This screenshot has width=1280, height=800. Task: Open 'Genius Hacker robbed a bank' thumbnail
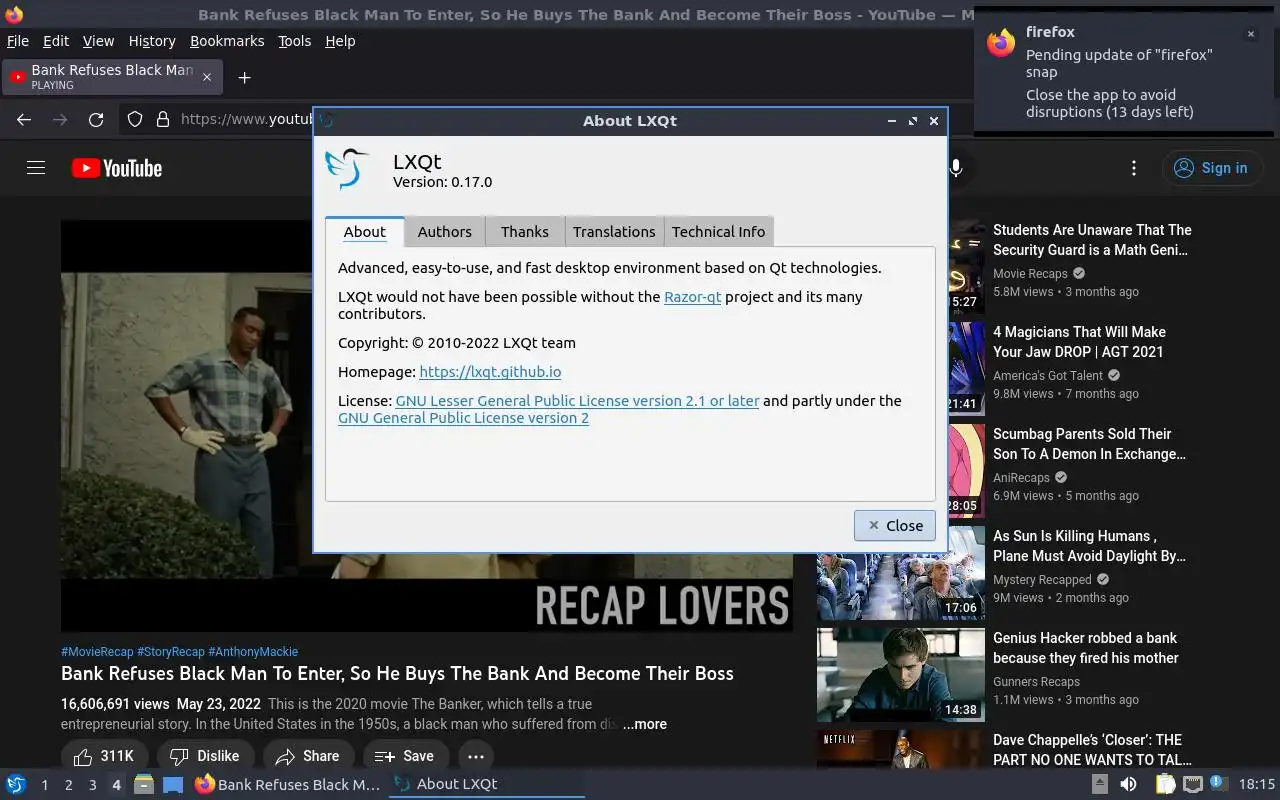[x=901, y=675]
